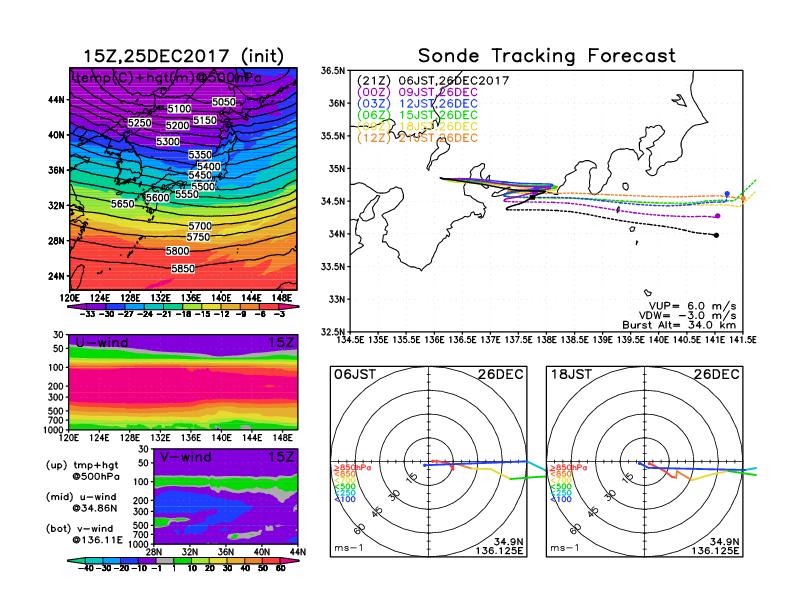
Task: Pick the gray swatch in the wind color bar
Action: [x=164, y=560]
